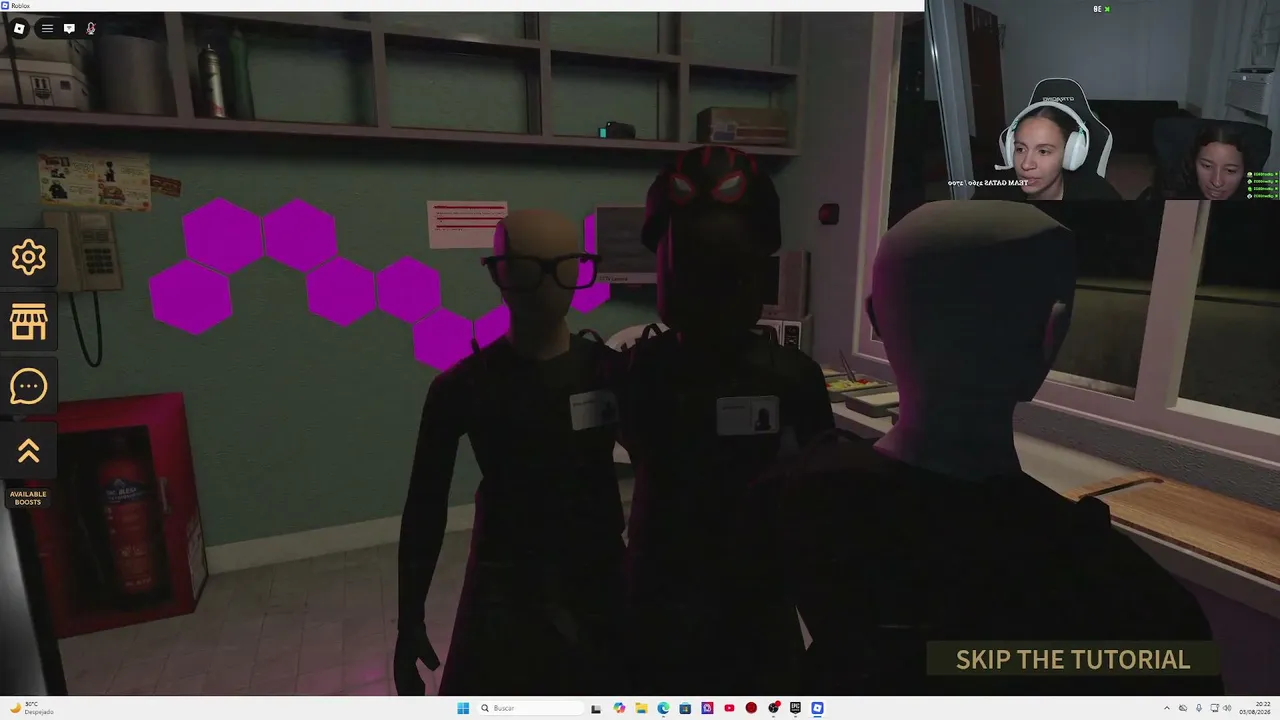The image size is (1280, 720).
Task: Open Task View on the taskbar
Action: tap(596, 708)
